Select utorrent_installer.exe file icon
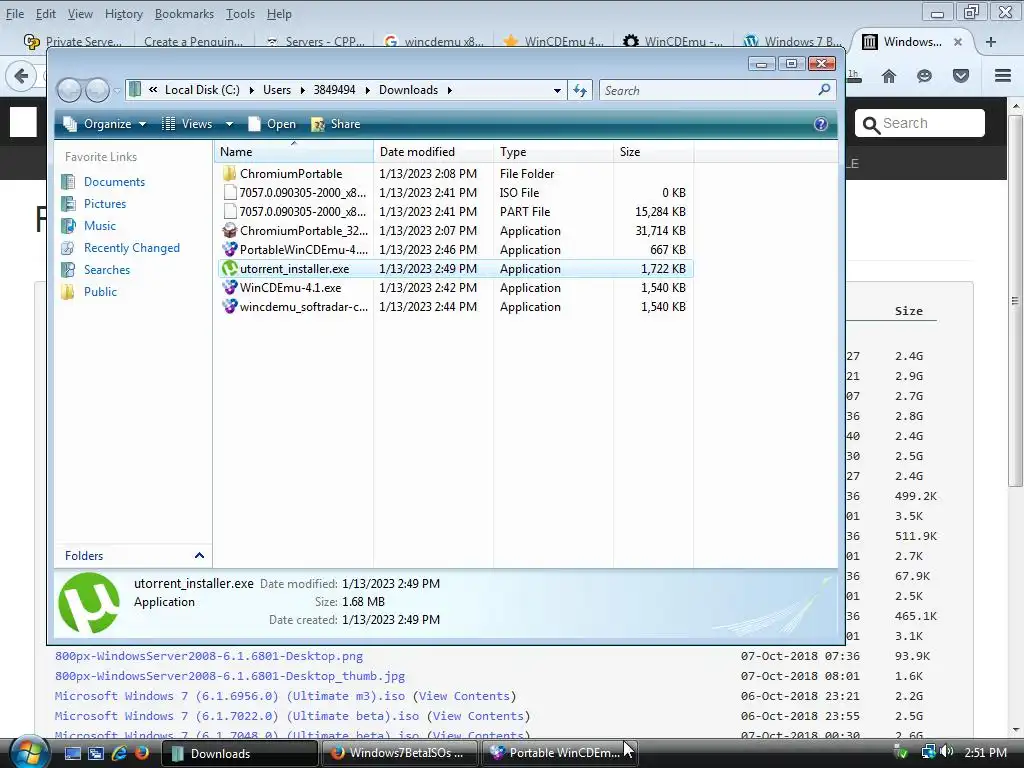This screenshot has height=768, width=1024. [229, 268]
